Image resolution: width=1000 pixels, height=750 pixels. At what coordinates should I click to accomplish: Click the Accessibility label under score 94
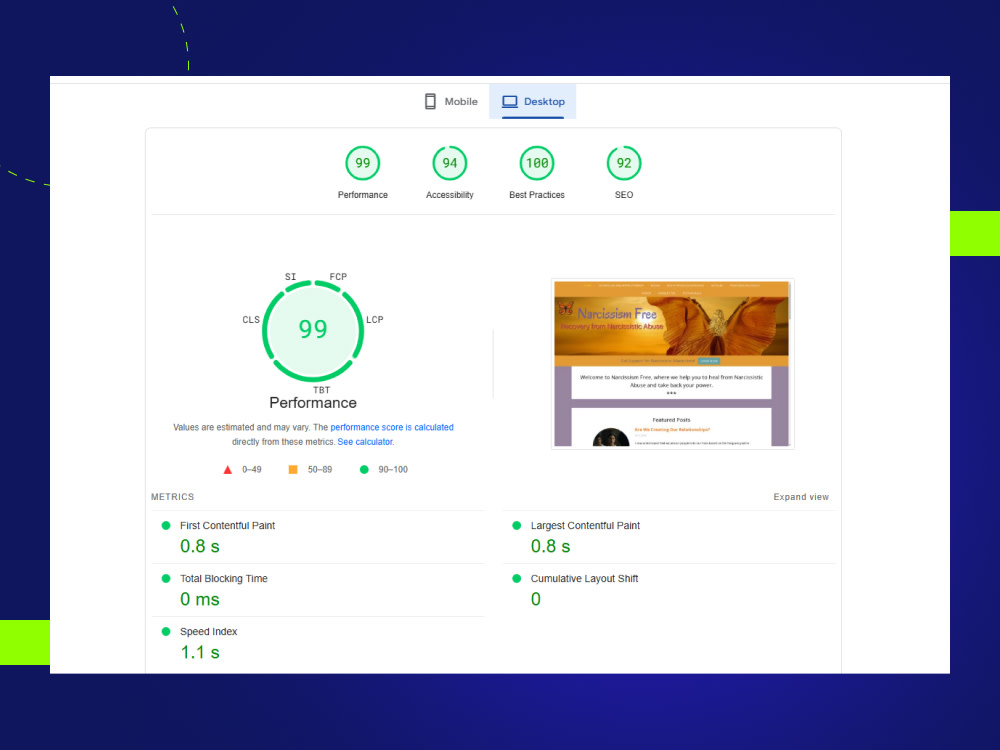point(450,195)
